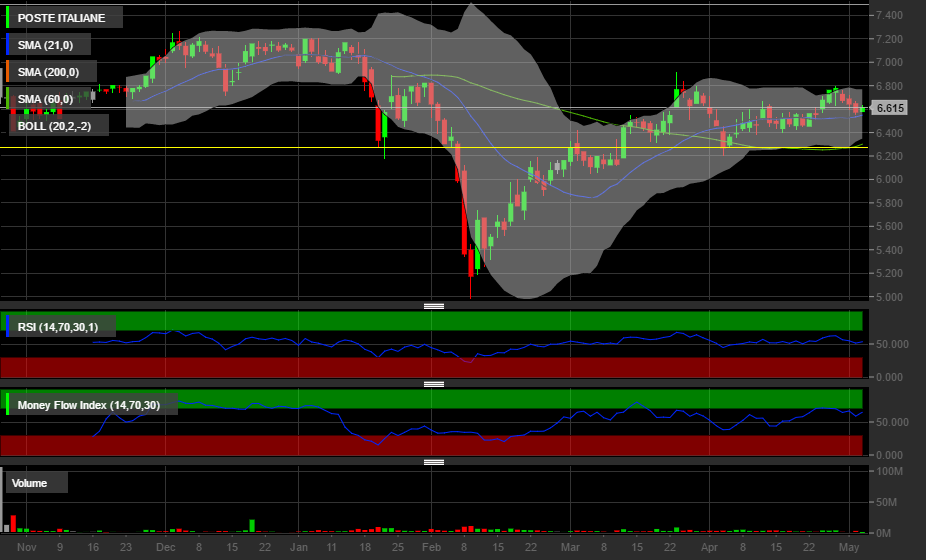
Task: Click the 5.200 price axis label
Action: [x=889, y=273]
